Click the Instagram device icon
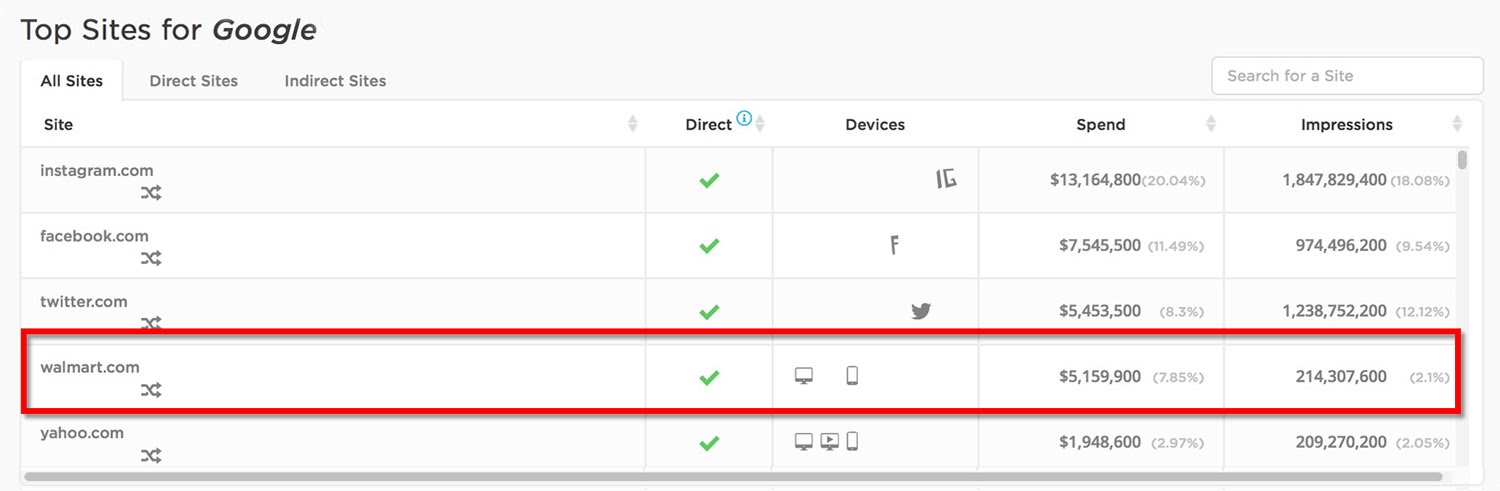This screenshot has width=1500, height=491. (946, 178)
